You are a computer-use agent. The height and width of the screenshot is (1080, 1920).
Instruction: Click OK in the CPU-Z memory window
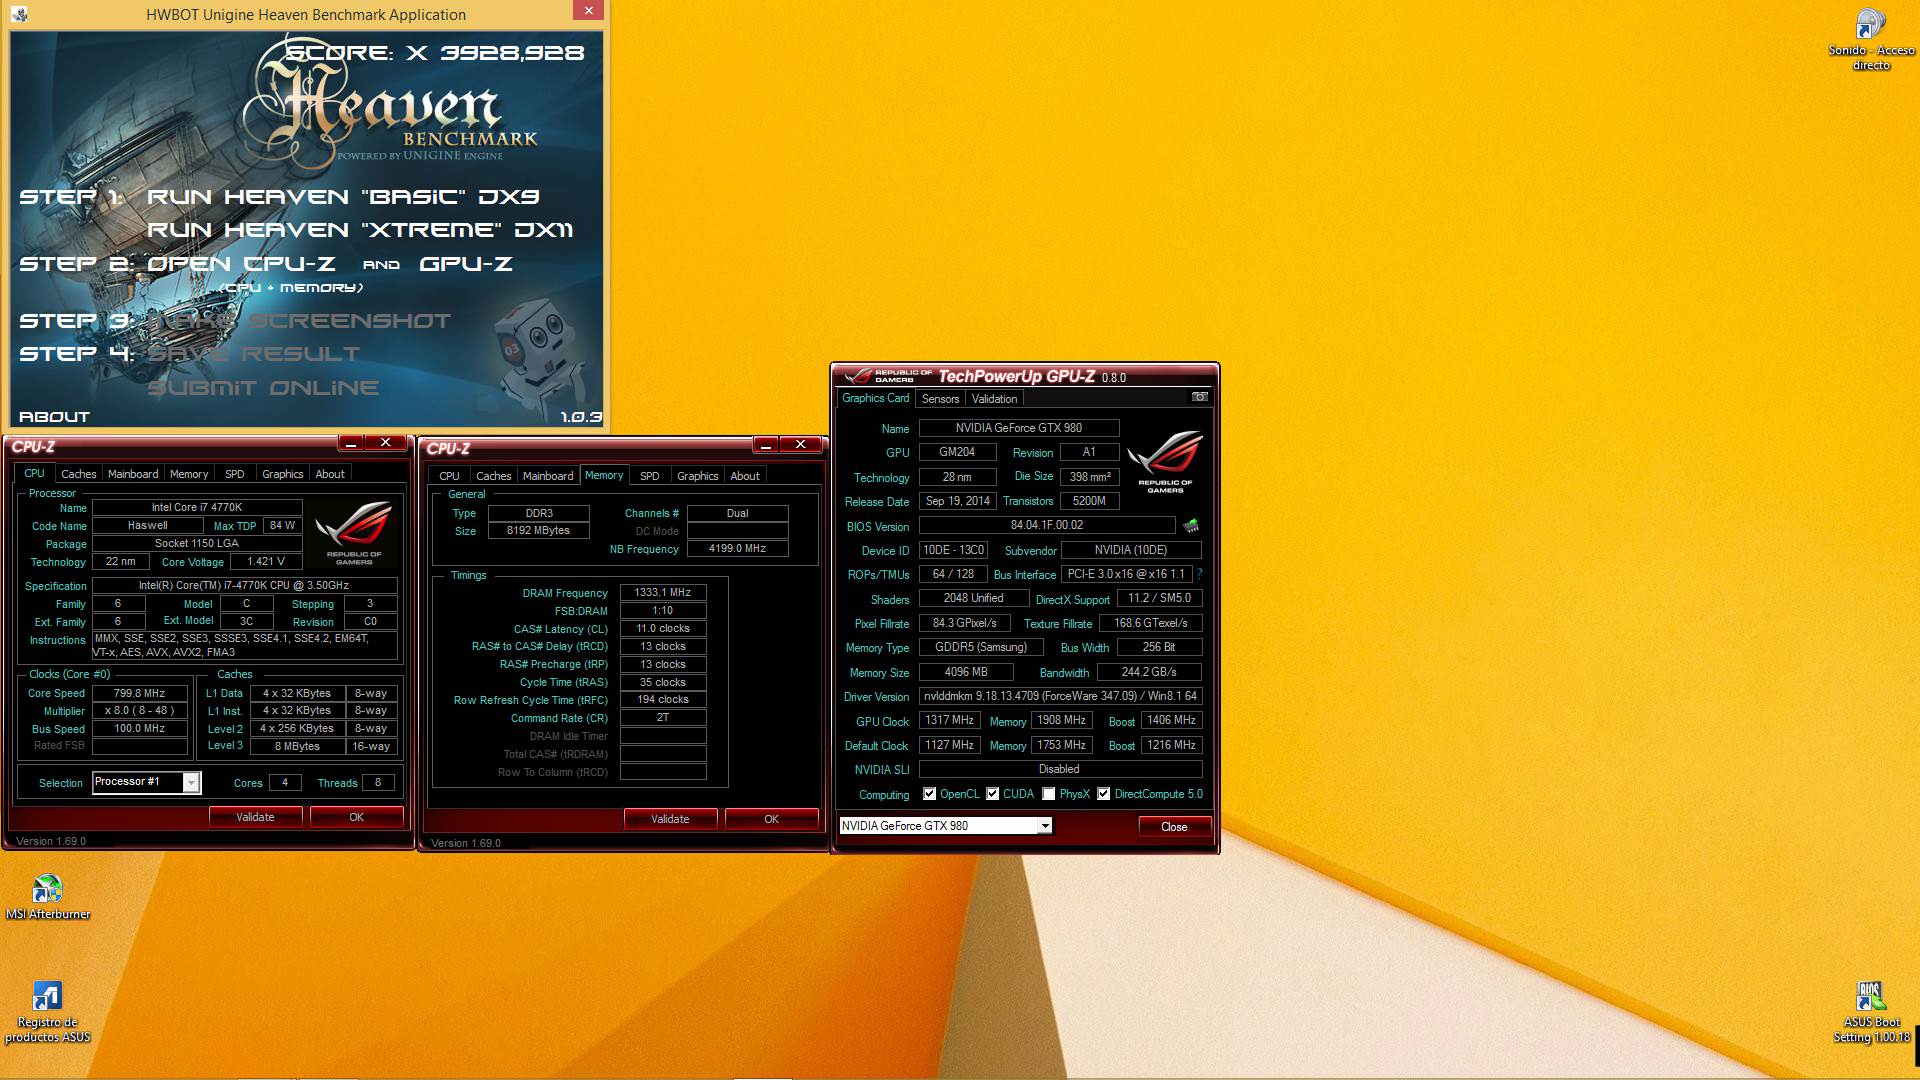[x=771, y=819]
